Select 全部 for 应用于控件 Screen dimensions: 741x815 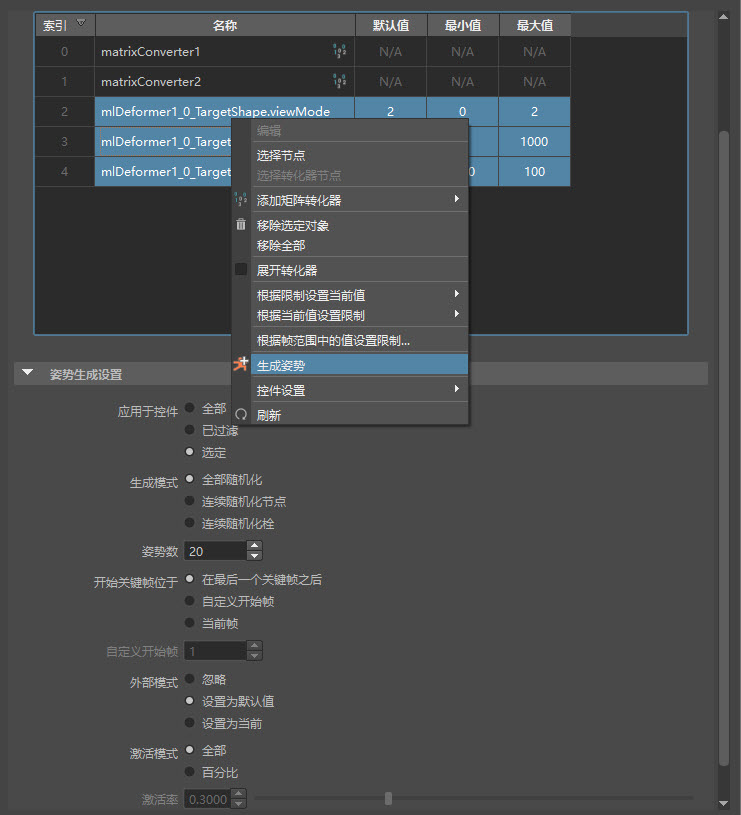click(x=190, y=408)
